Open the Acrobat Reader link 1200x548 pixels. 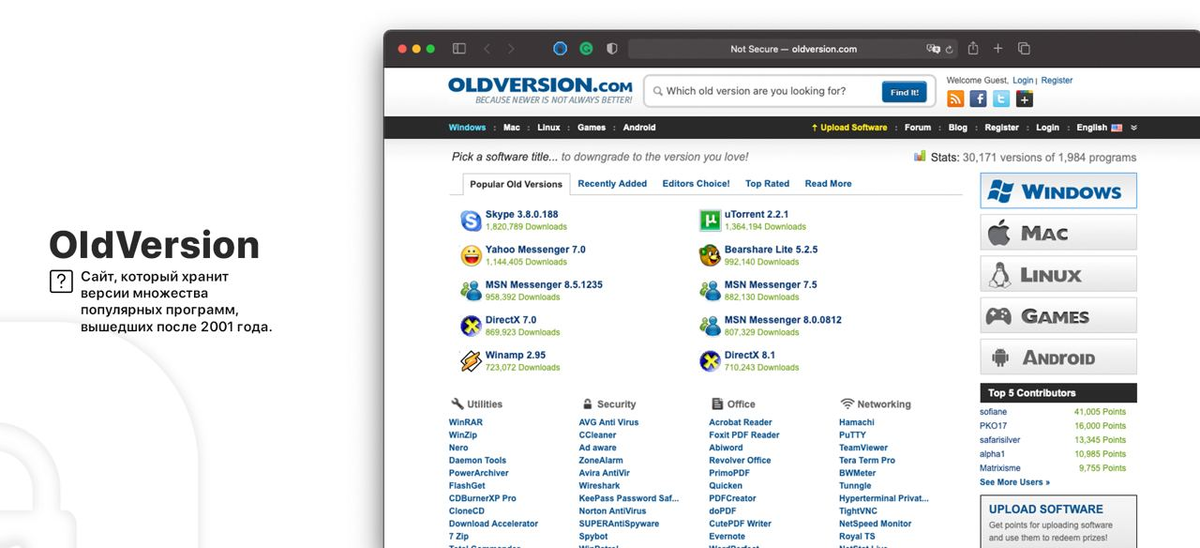[x=741, y=423]
